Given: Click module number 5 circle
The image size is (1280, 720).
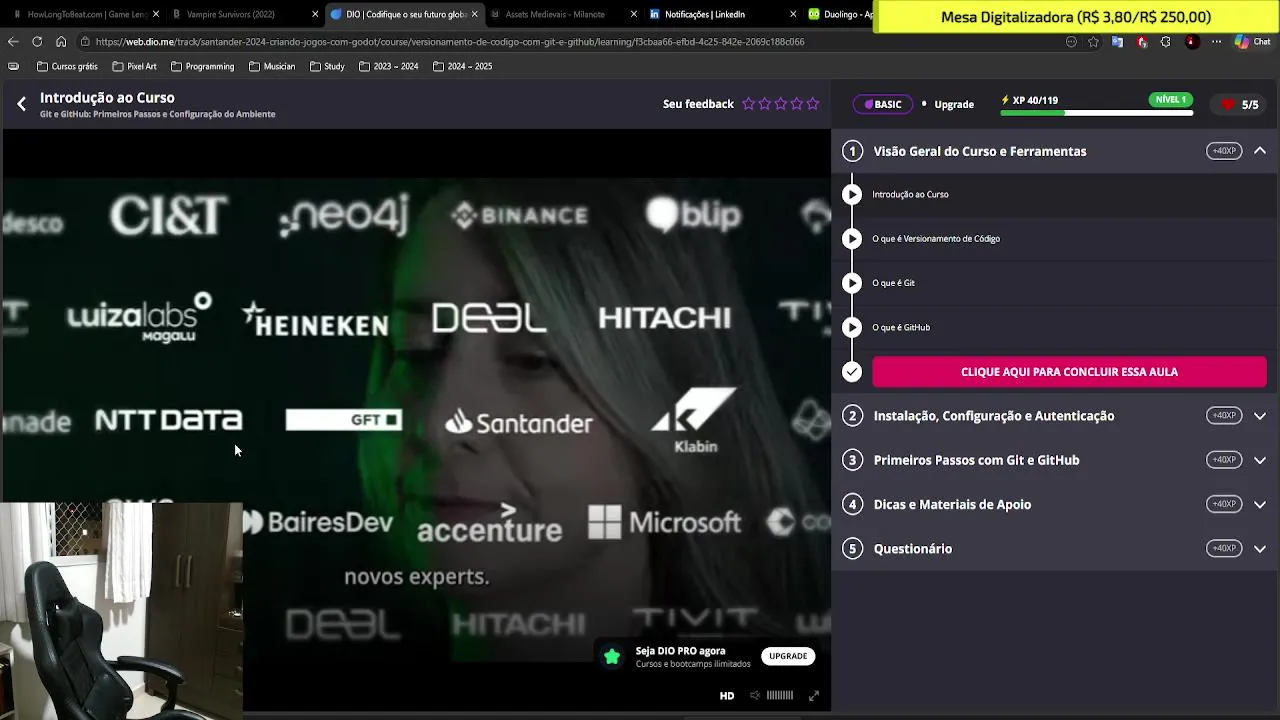Looking at the screenshot, I should (x=852, y=549).
